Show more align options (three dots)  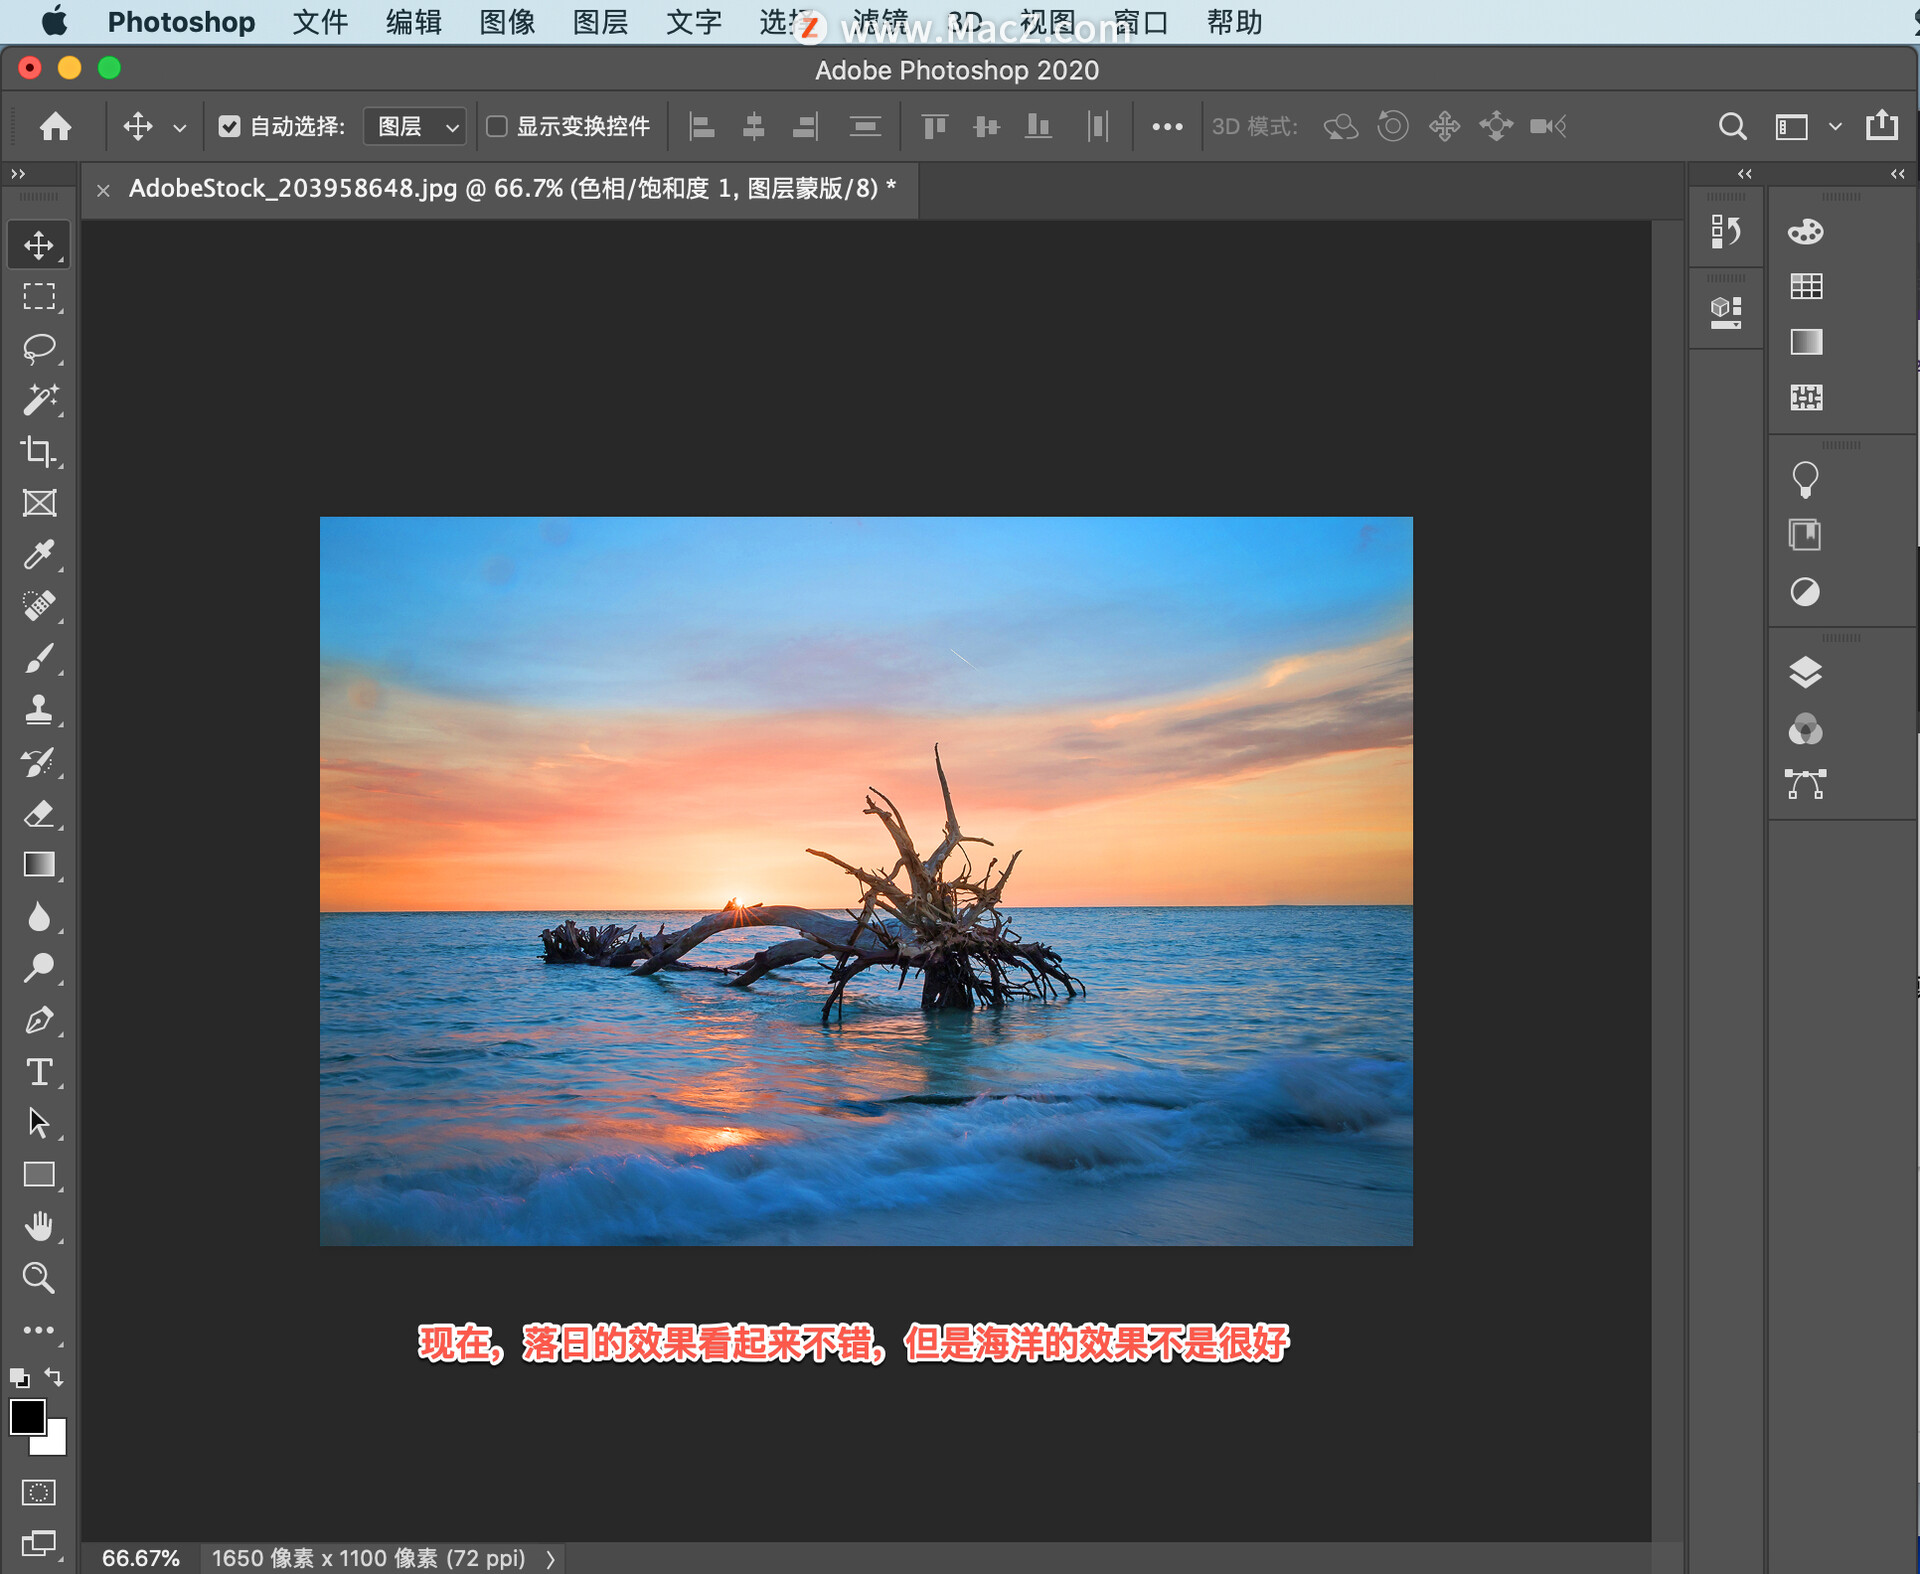click(1167, 127)
